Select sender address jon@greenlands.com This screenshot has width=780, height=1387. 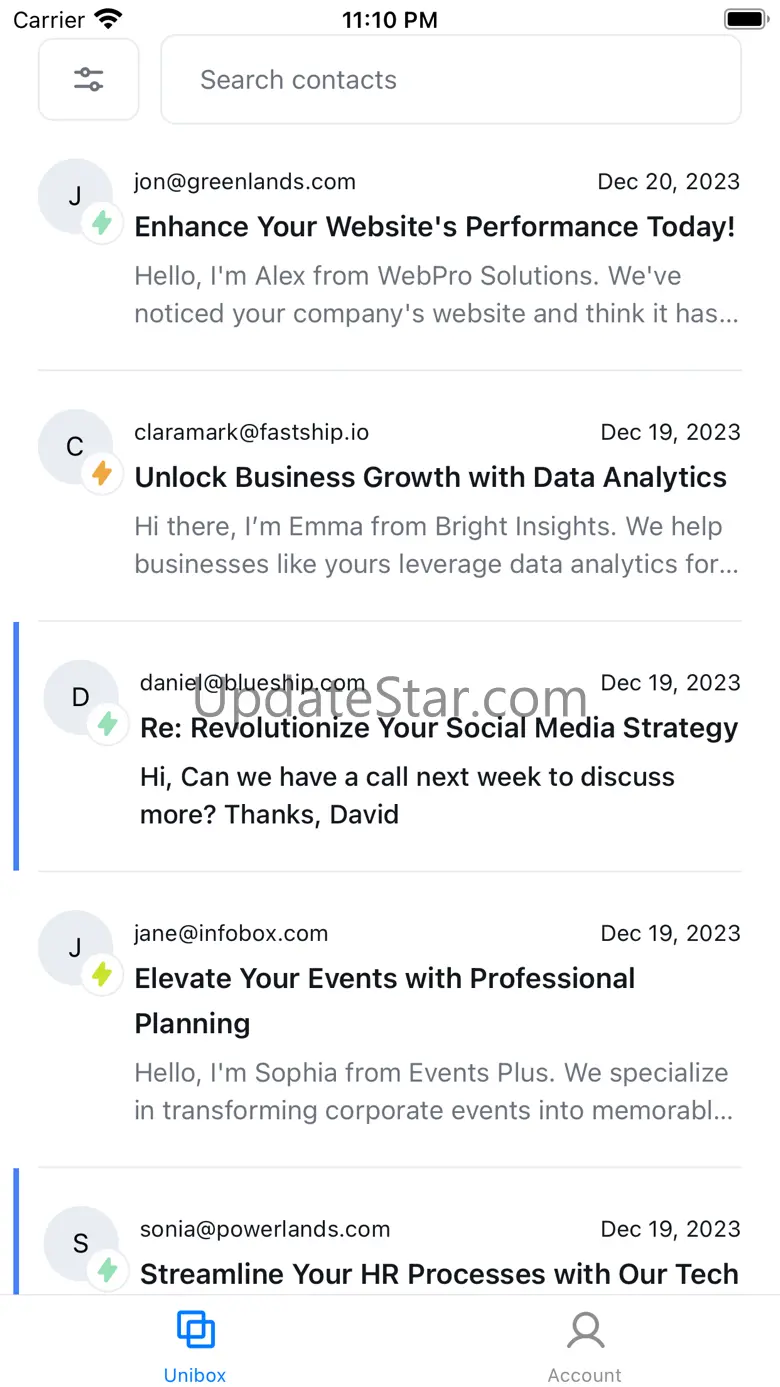point(245,182)
